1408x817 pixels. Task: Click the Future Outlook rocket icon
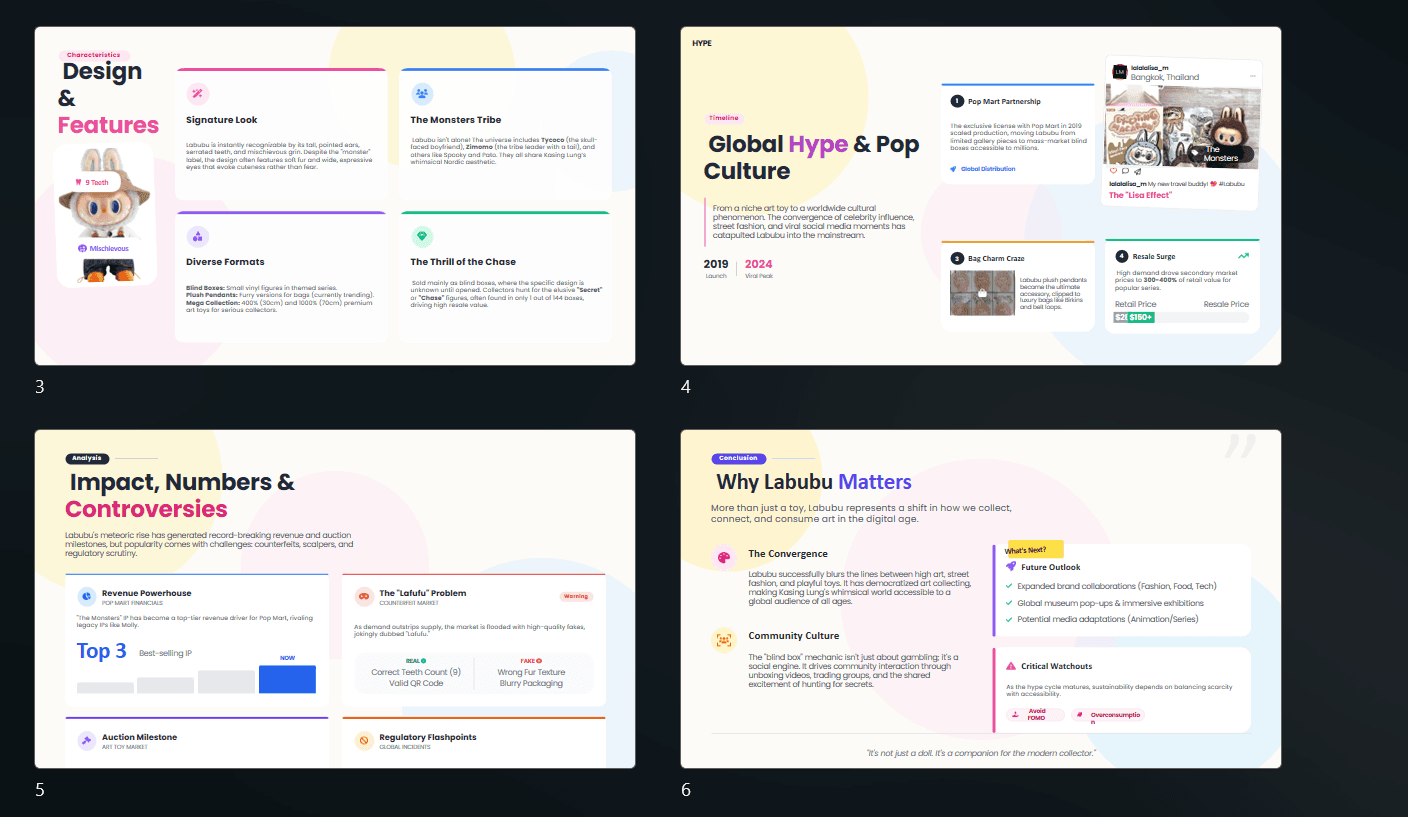[1011, 567]
